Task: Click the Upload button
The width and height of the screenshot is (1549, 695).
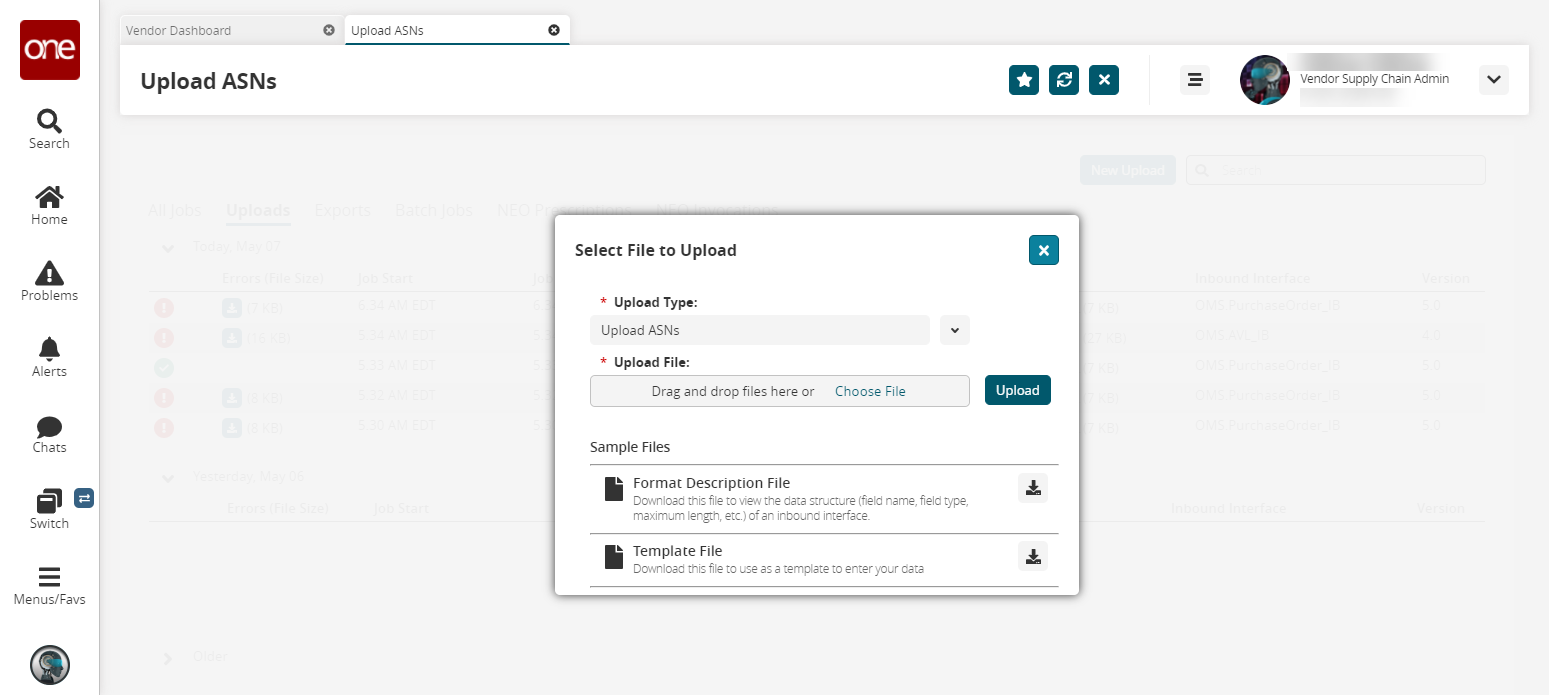Action: (1017, 391)
